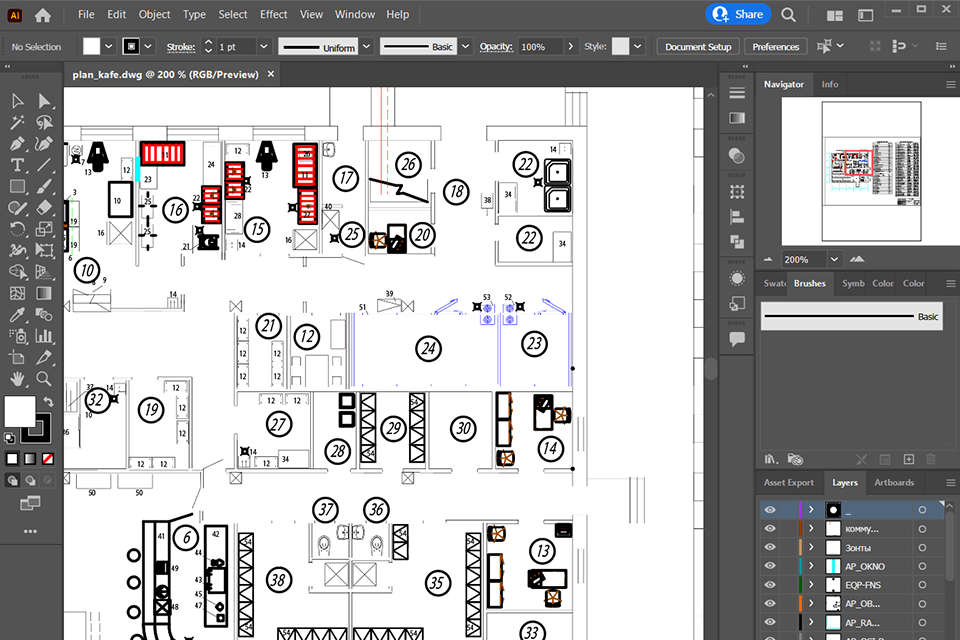Open the Pathfinder panel icon
960x640 pixels.
(x=737, y=243)
